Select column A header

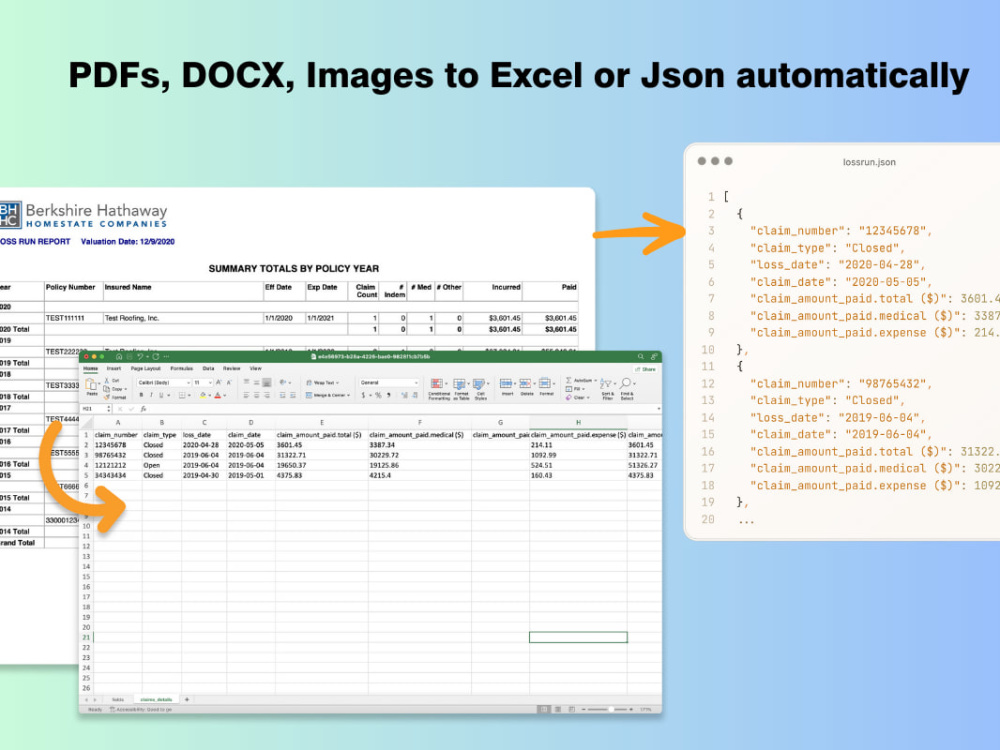click(x=117, y=422)
